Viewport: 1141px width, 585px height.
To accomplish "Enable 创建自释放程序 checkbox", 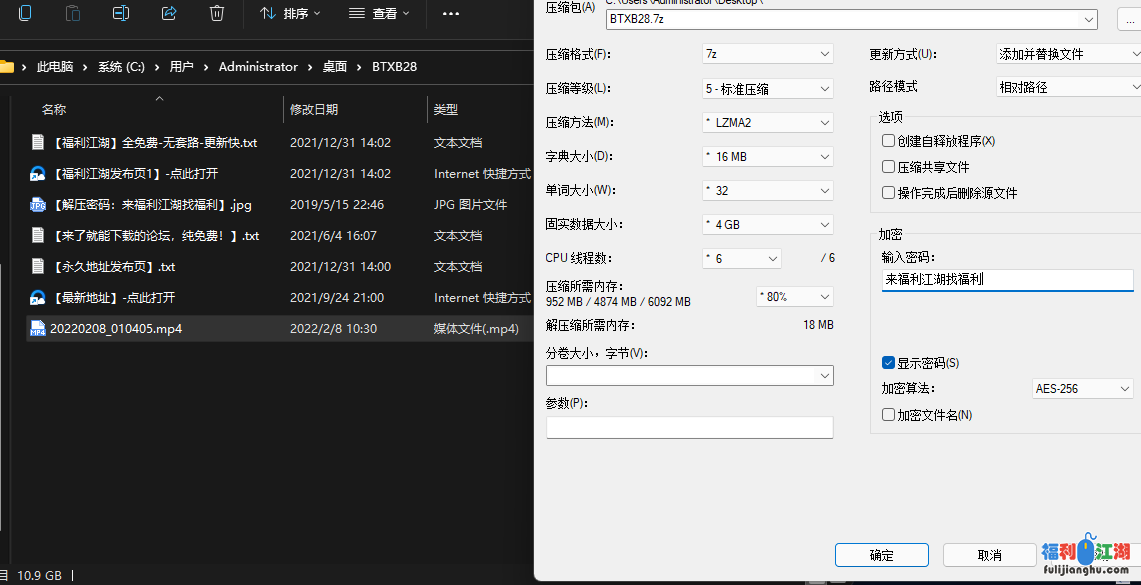I will click(888, 140).
